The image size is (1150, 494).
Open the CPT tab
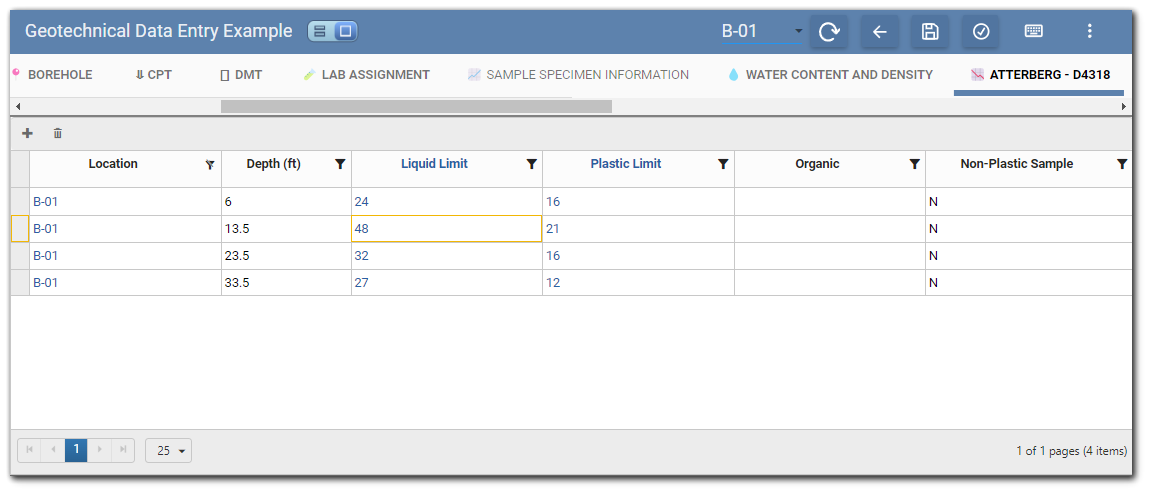pyautogui.click(x=154, y=75)
